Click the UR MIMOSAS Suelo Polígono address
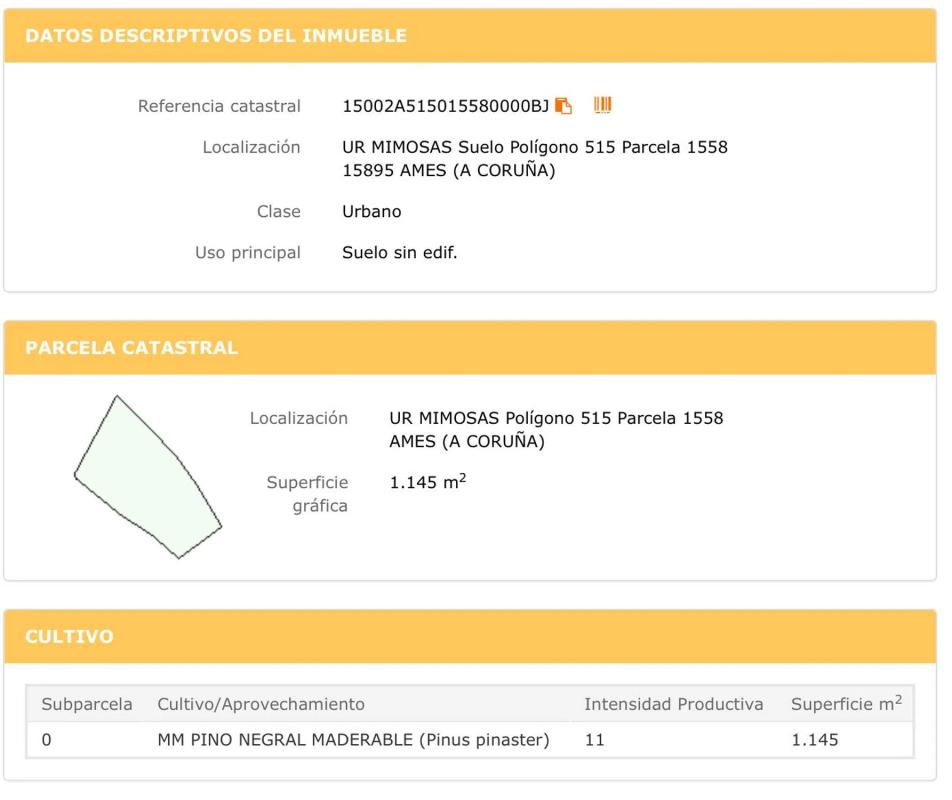Image resolution: width=952 pixels, height=800 pixels. pos(535,148)
